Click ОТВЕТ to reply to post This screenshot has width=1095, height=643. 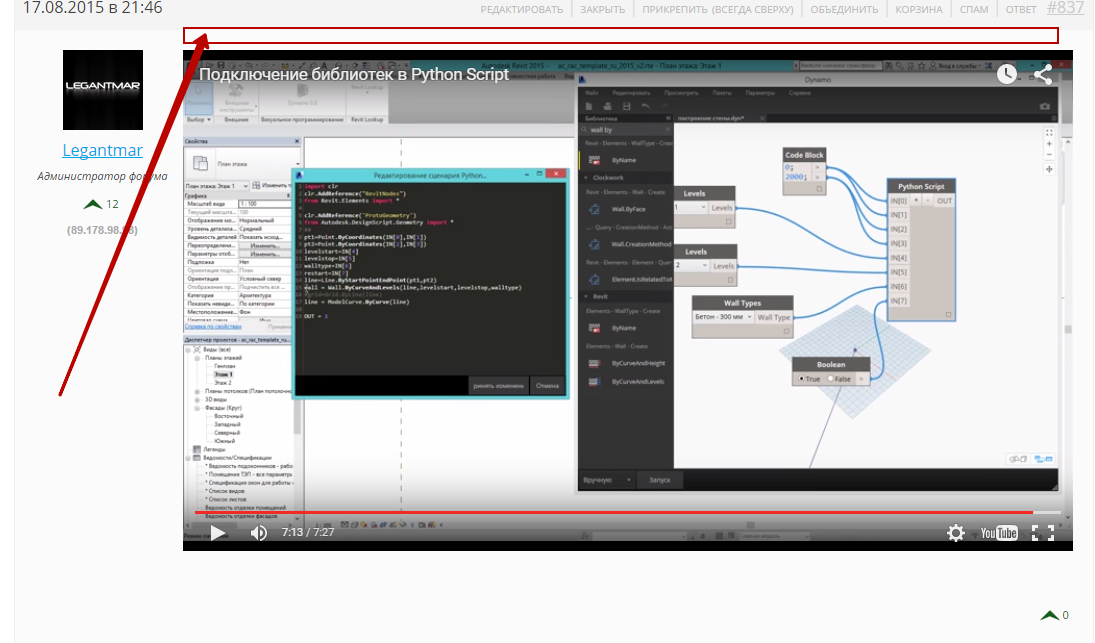[x=1021, y=9]
